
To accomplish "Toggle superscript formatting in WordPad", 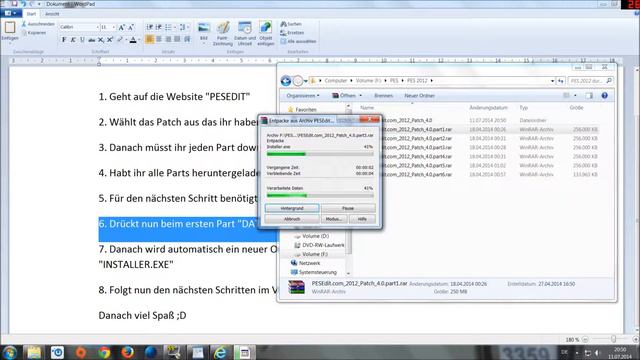I will pyautogui.click(x=110, y=40).
